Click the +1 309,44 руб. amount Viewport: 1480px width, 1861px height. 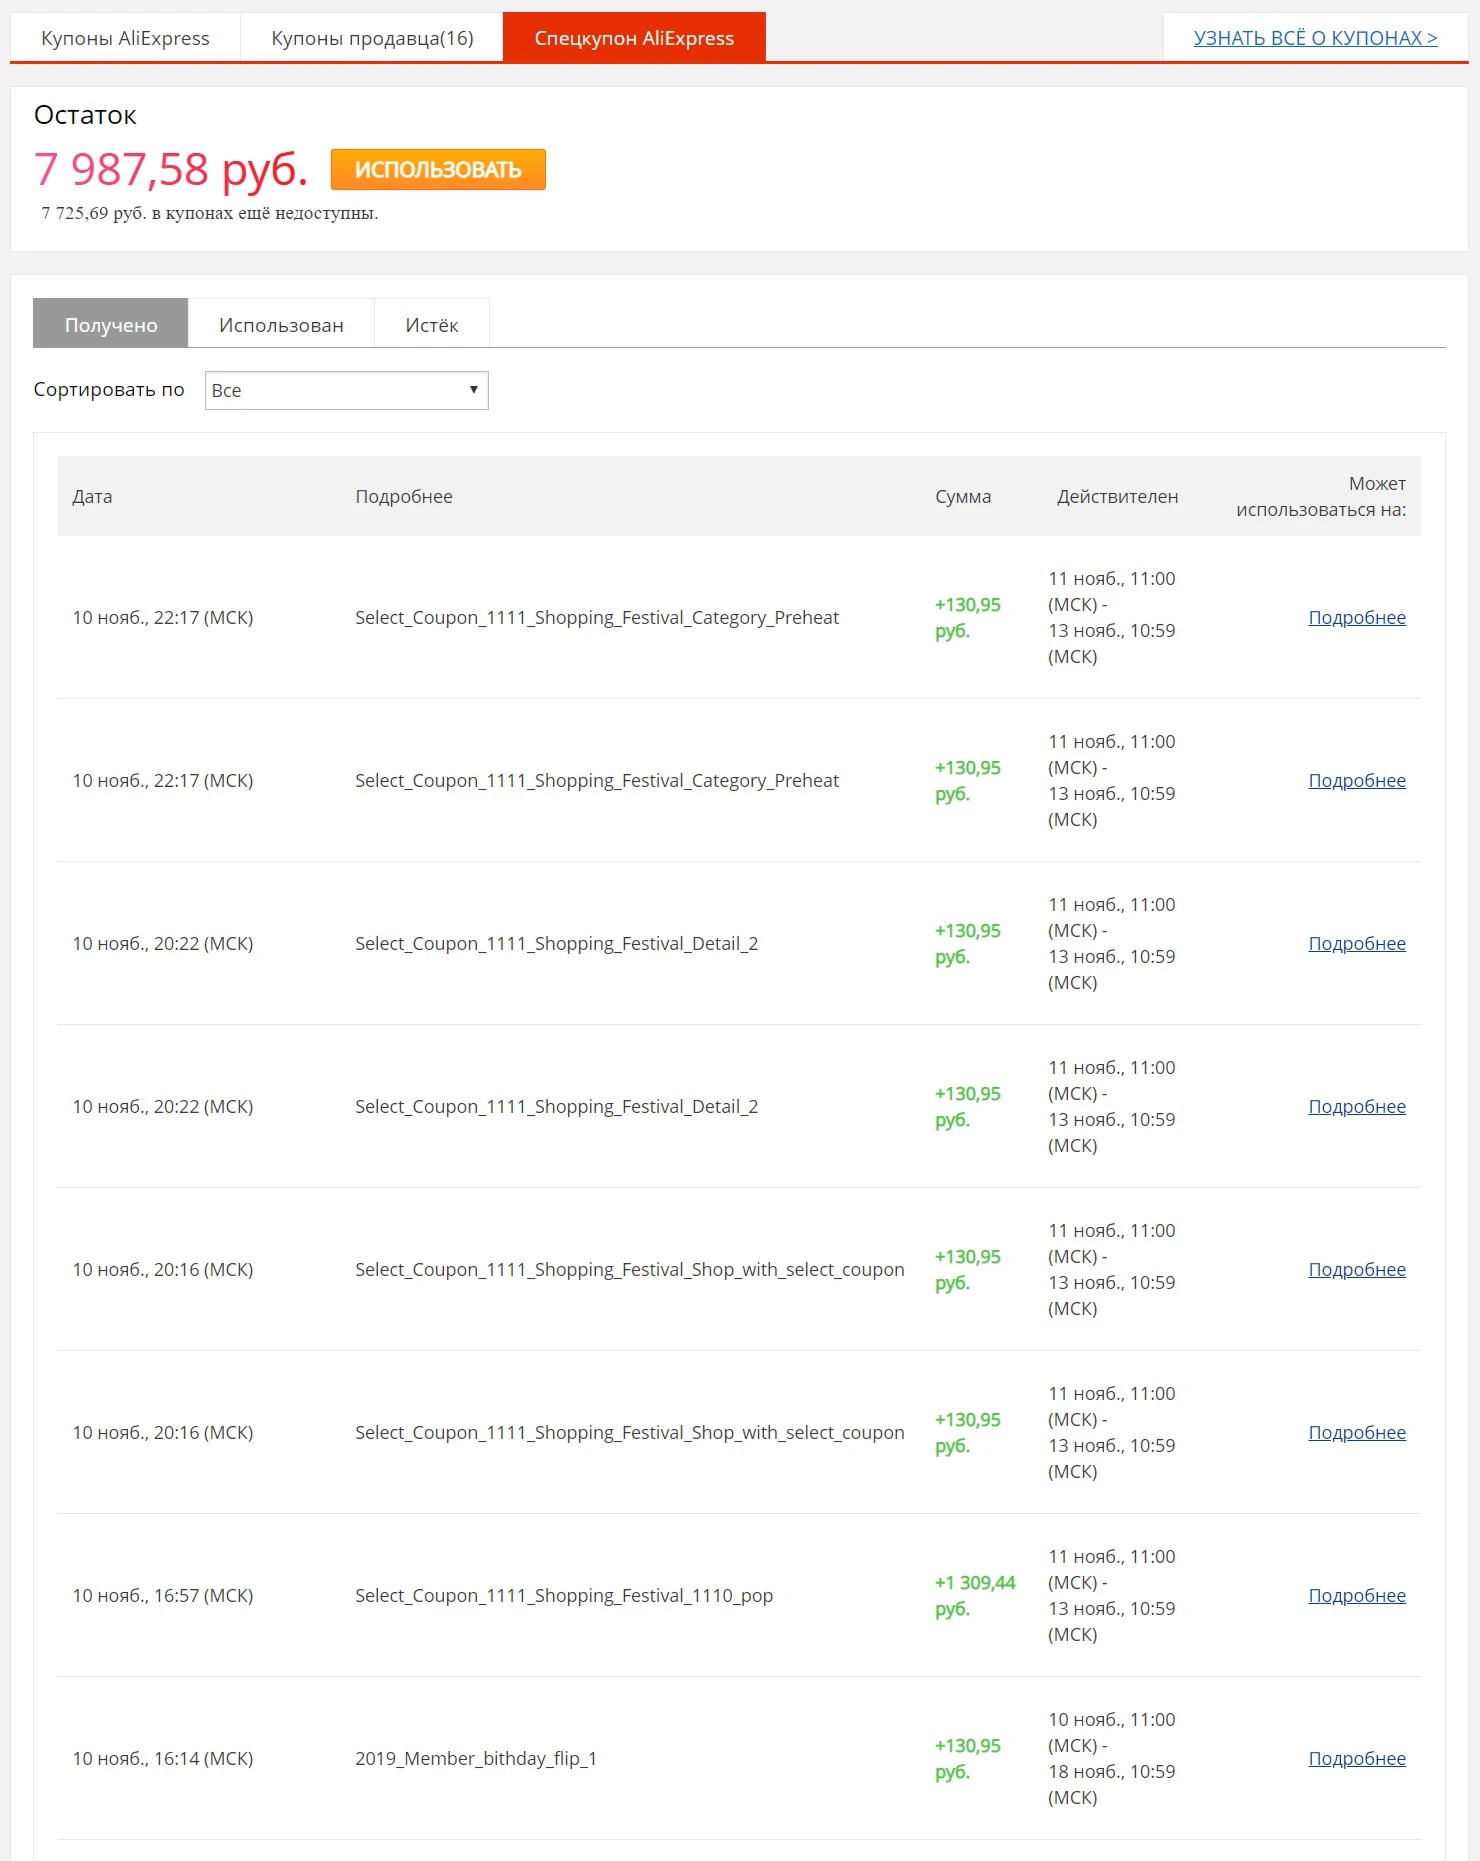tap(975, 1595)
